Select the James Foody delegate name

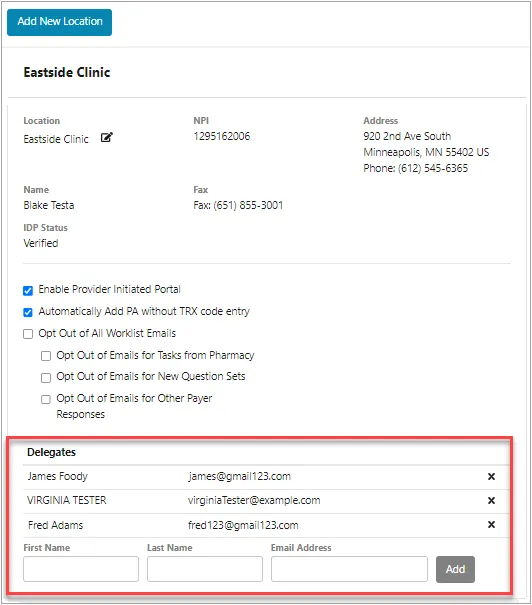click(x=57, y=477)
